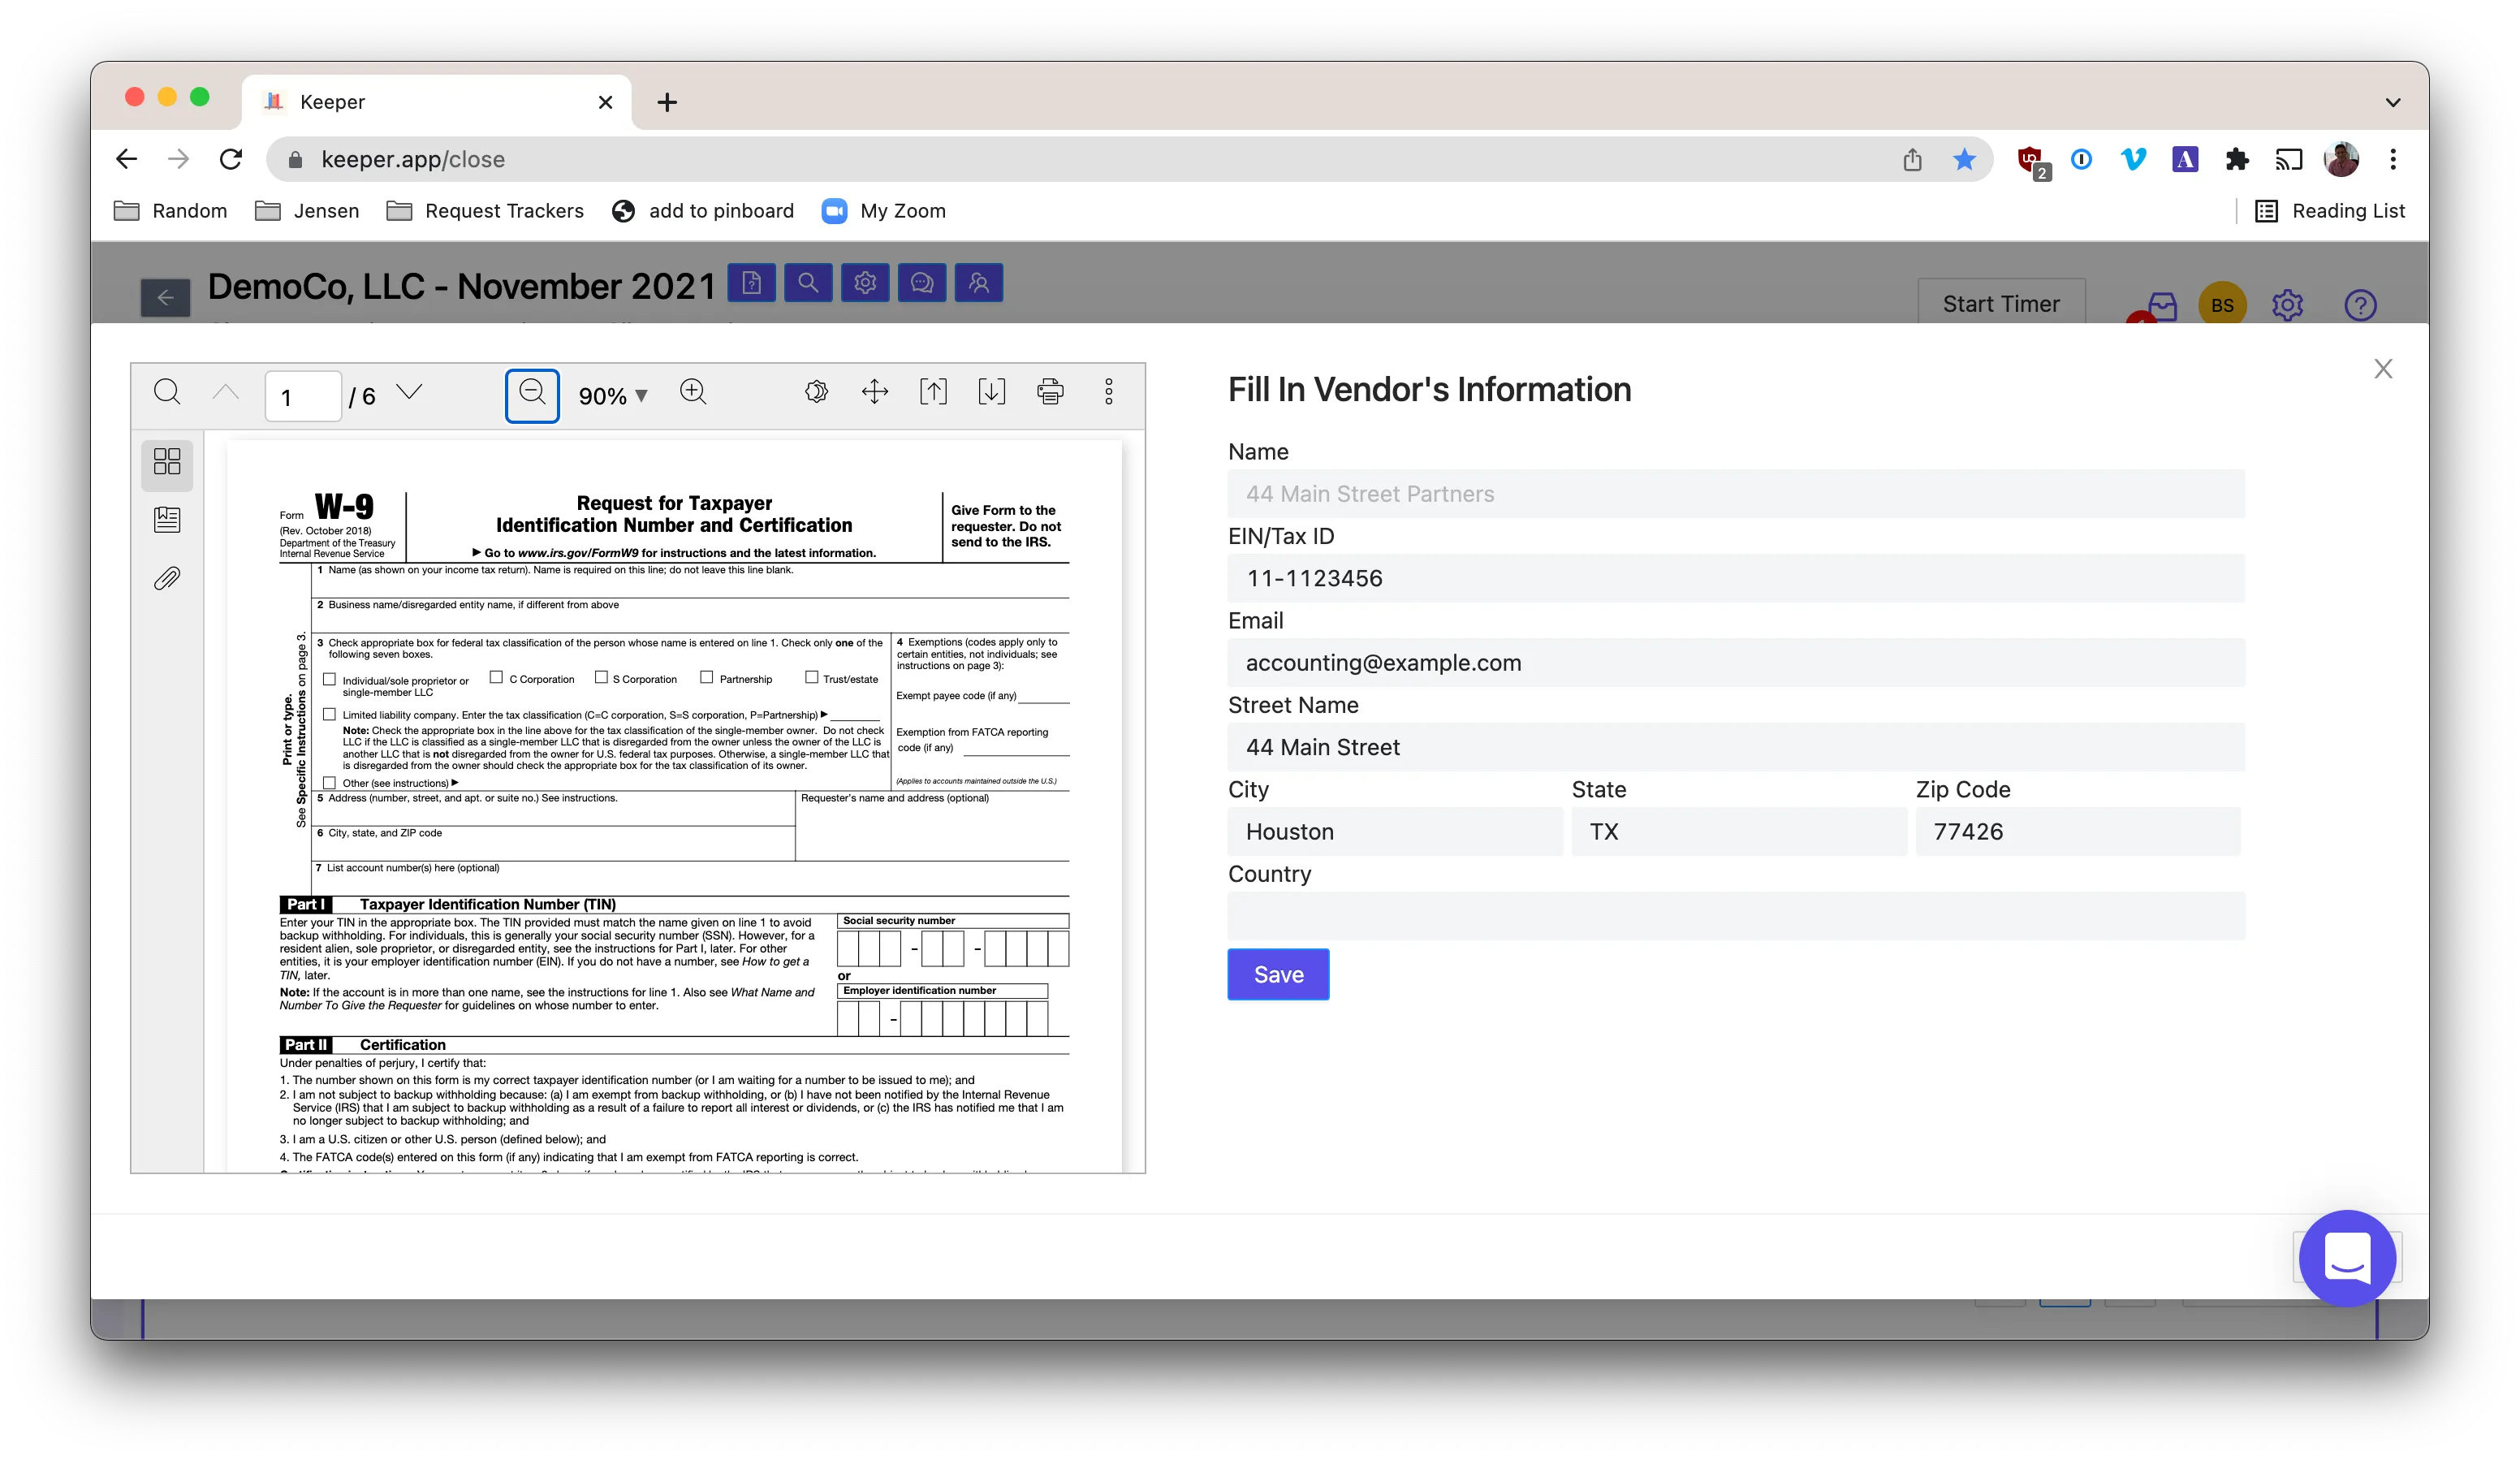Click the vendor Name field
The height and width of the screenshot is (1460, 2520).
1736,494
